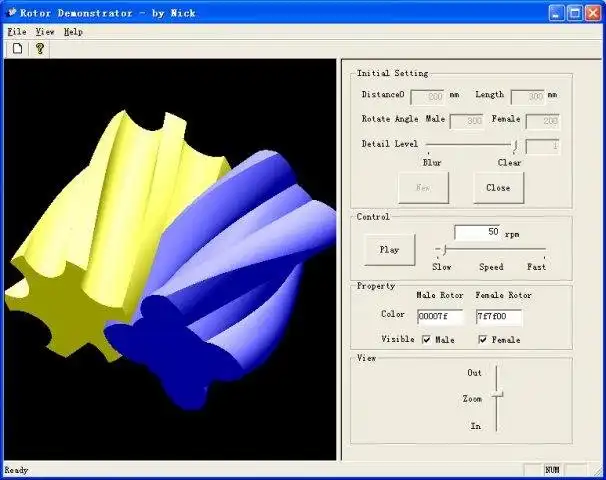Click the disabled New button
Screen dimensions: 606x480
[x=424, y=188]
